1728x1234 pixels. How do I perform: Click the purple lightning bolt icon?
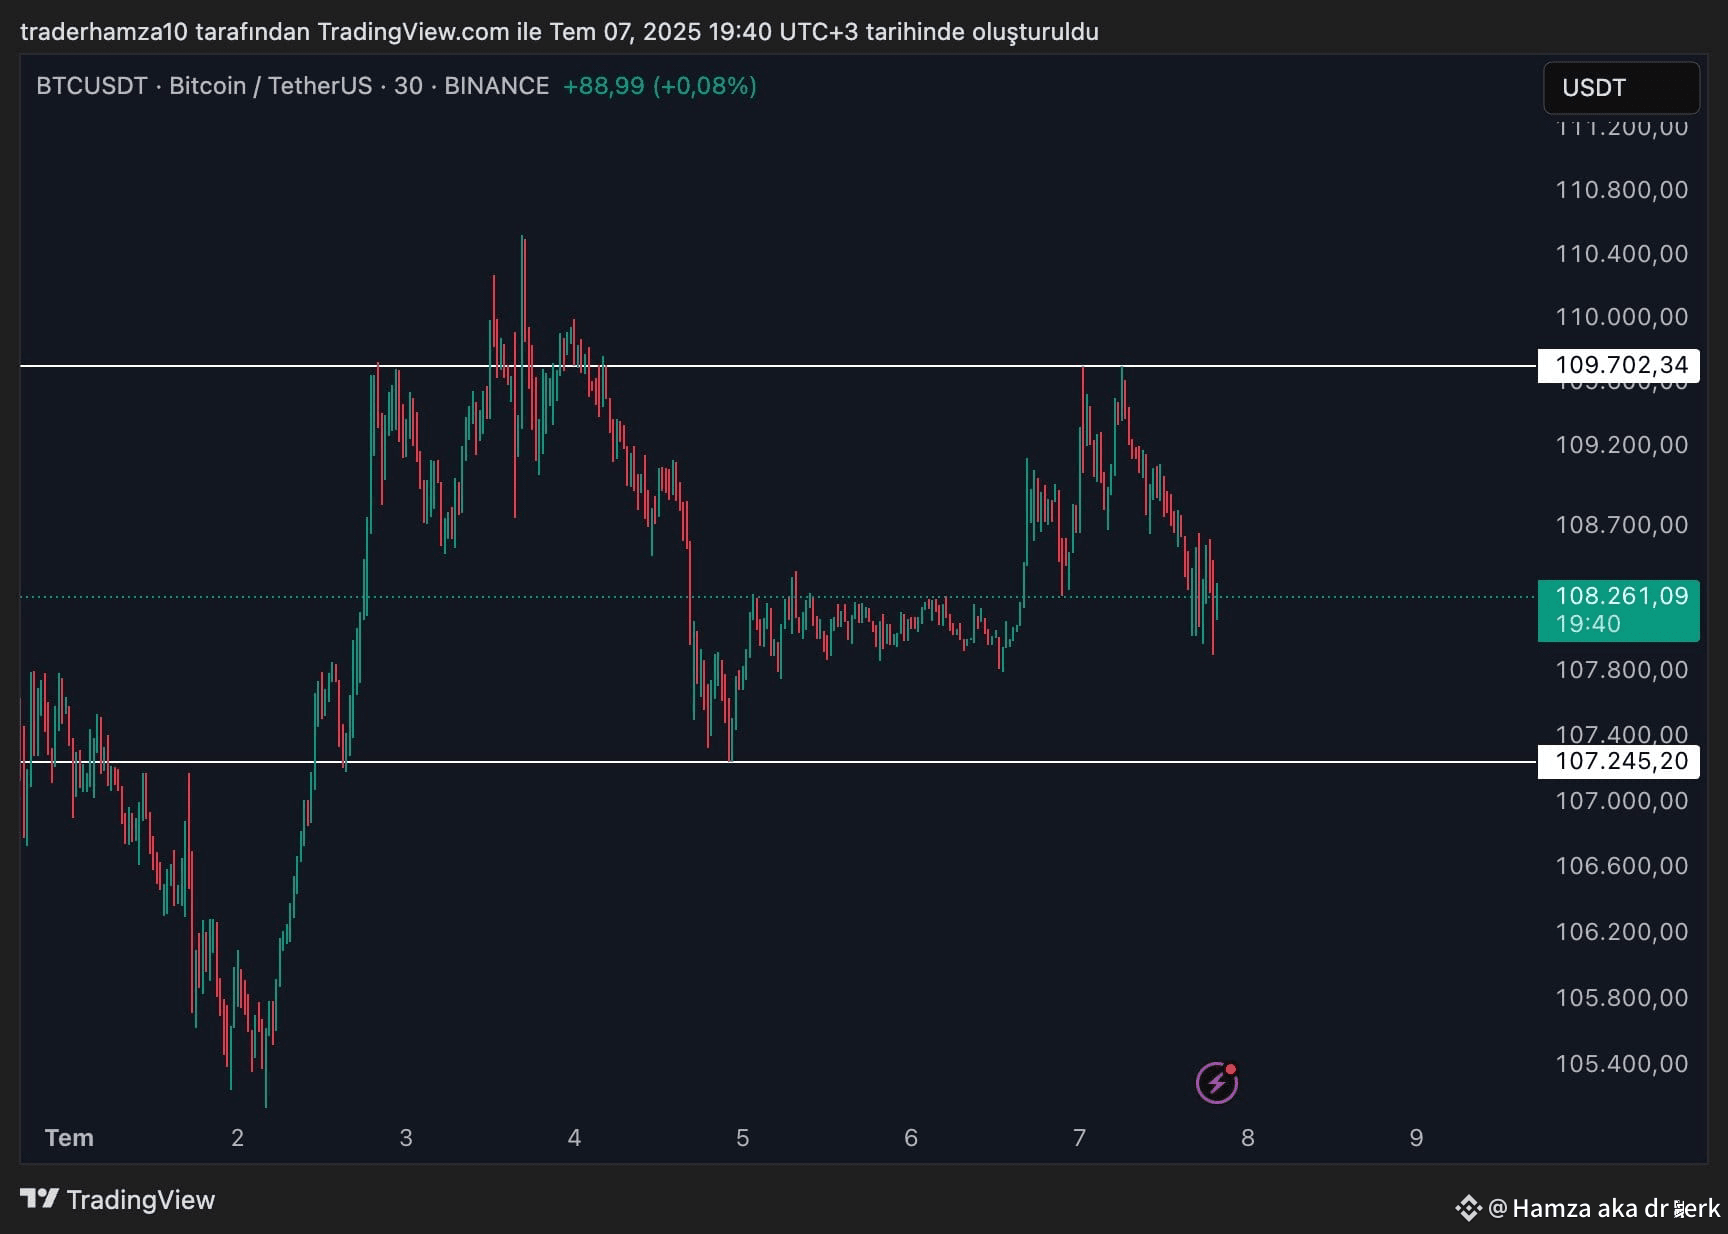point(1217,1083)
